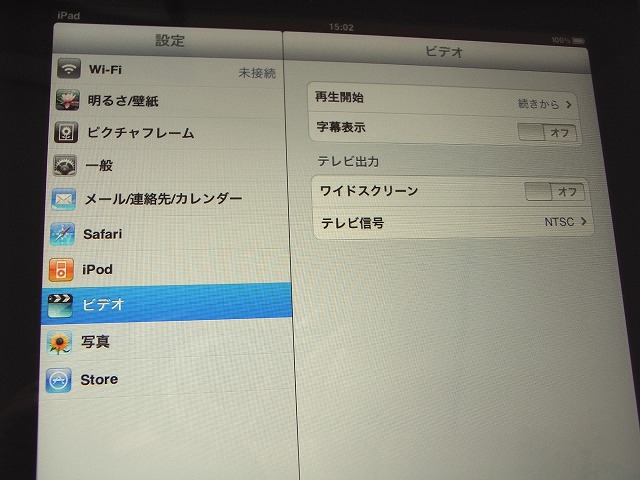The width and height of the screenshot is (640, 480).
Task: Tap the mail envelope icon
Action: pyautogui.click(x=64, y=199)
